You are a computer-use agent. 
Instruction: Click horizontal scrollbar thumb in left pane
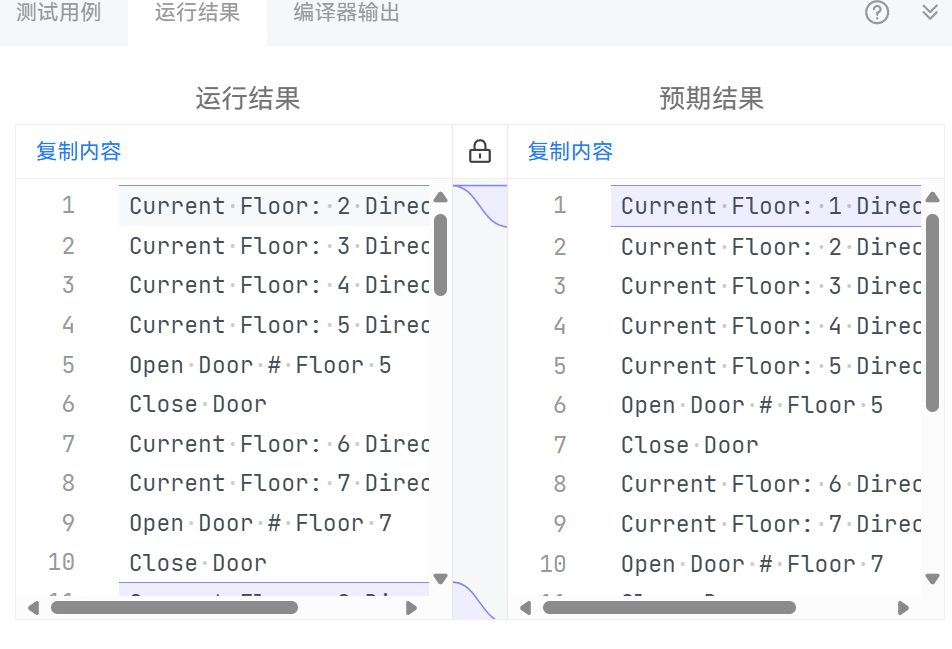point(174,607)
